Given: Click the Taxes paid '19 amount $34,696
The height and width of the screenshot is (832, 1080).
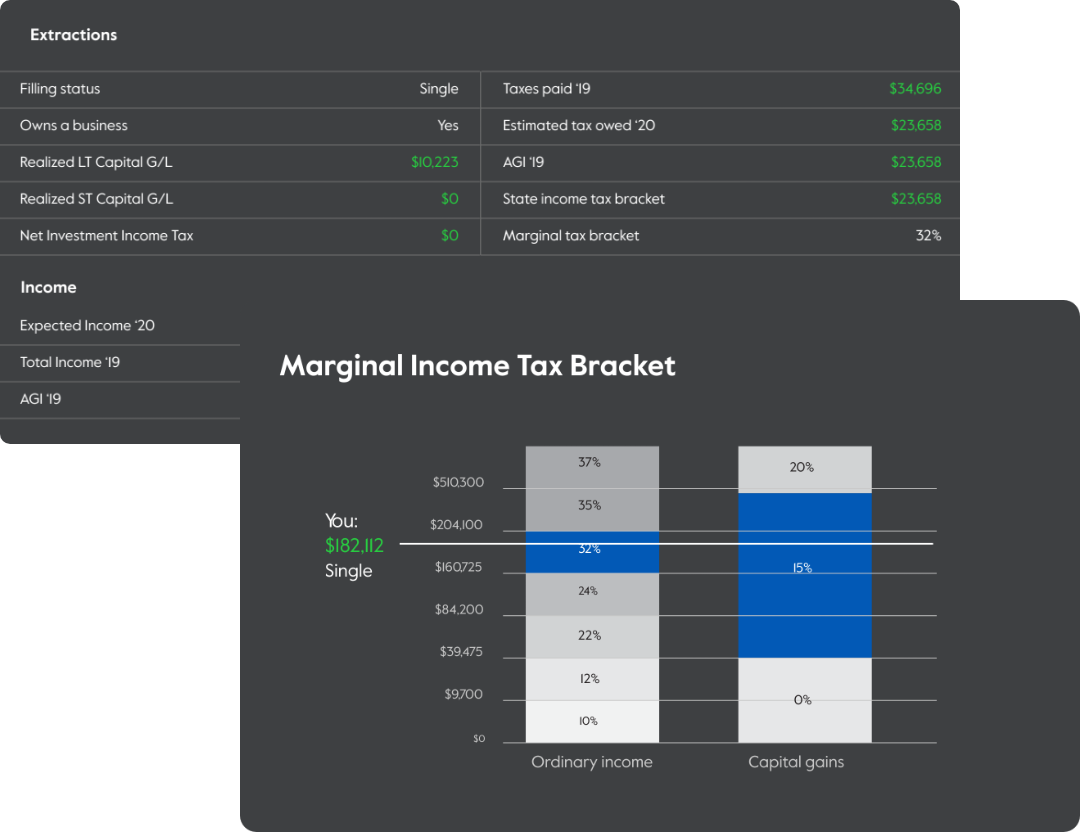Looking at the screenshot, I should (915, 89).
